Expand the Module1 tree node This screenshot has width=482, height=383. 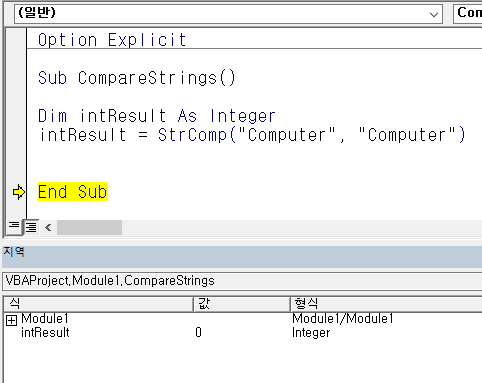[x=11, y=320]
